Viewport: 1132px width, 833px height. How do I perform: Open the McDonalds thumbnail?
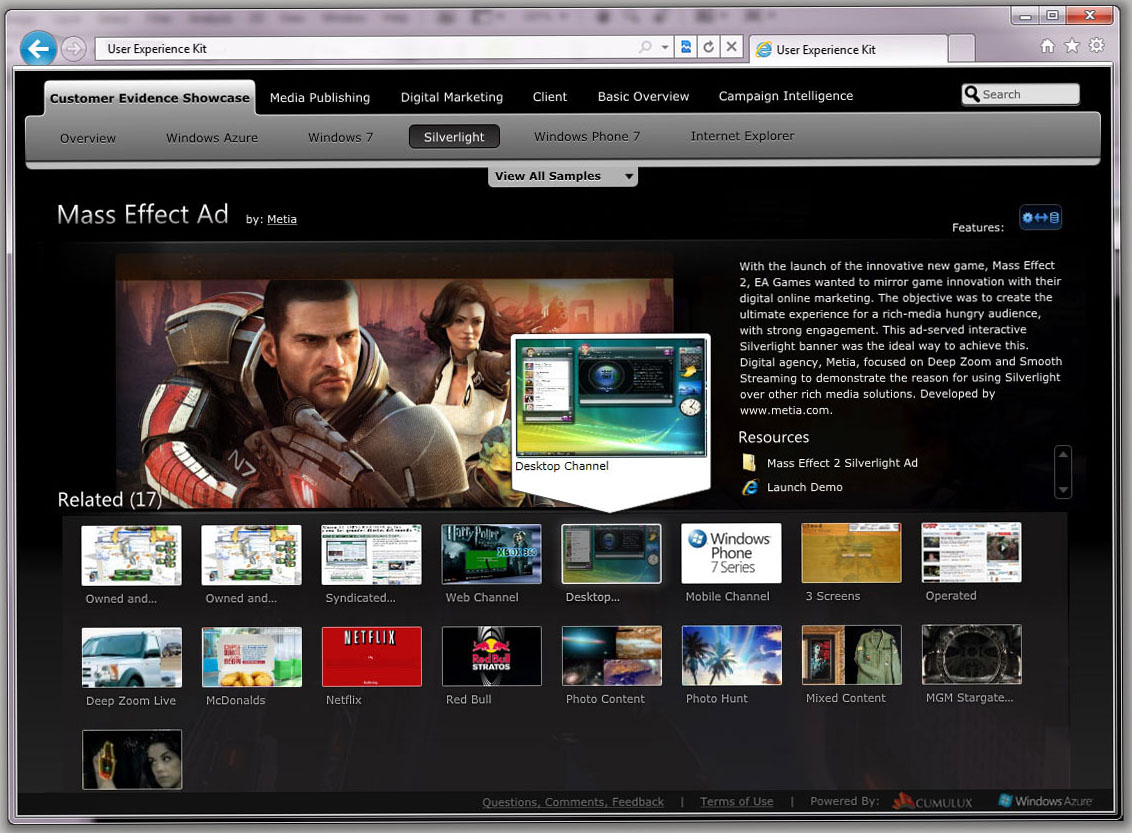251,657
